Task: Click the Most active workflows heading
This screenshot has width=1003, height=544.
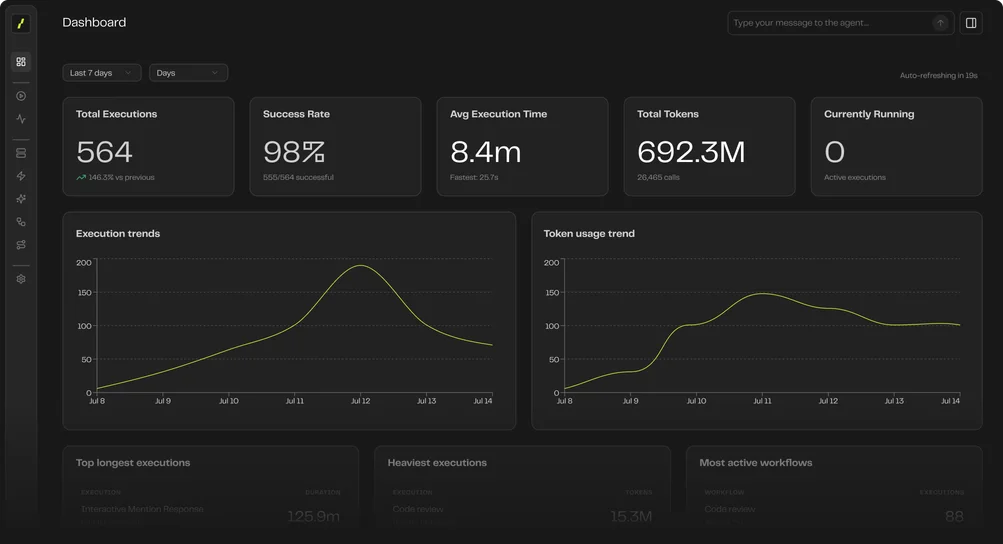Action: point(755,463)
